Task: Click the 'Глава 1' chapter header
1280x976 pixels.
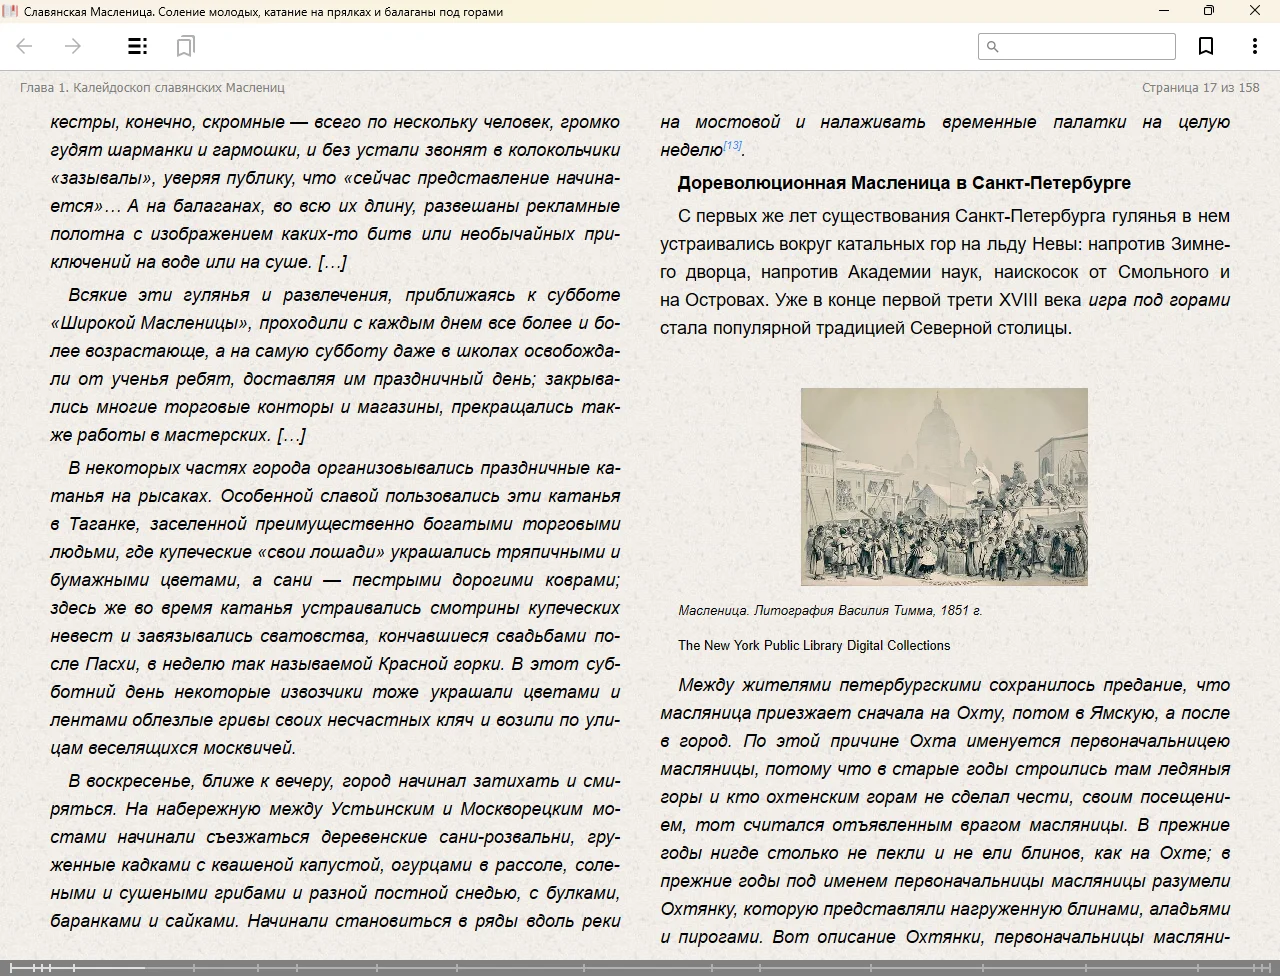Action: (x=152, y=87)
